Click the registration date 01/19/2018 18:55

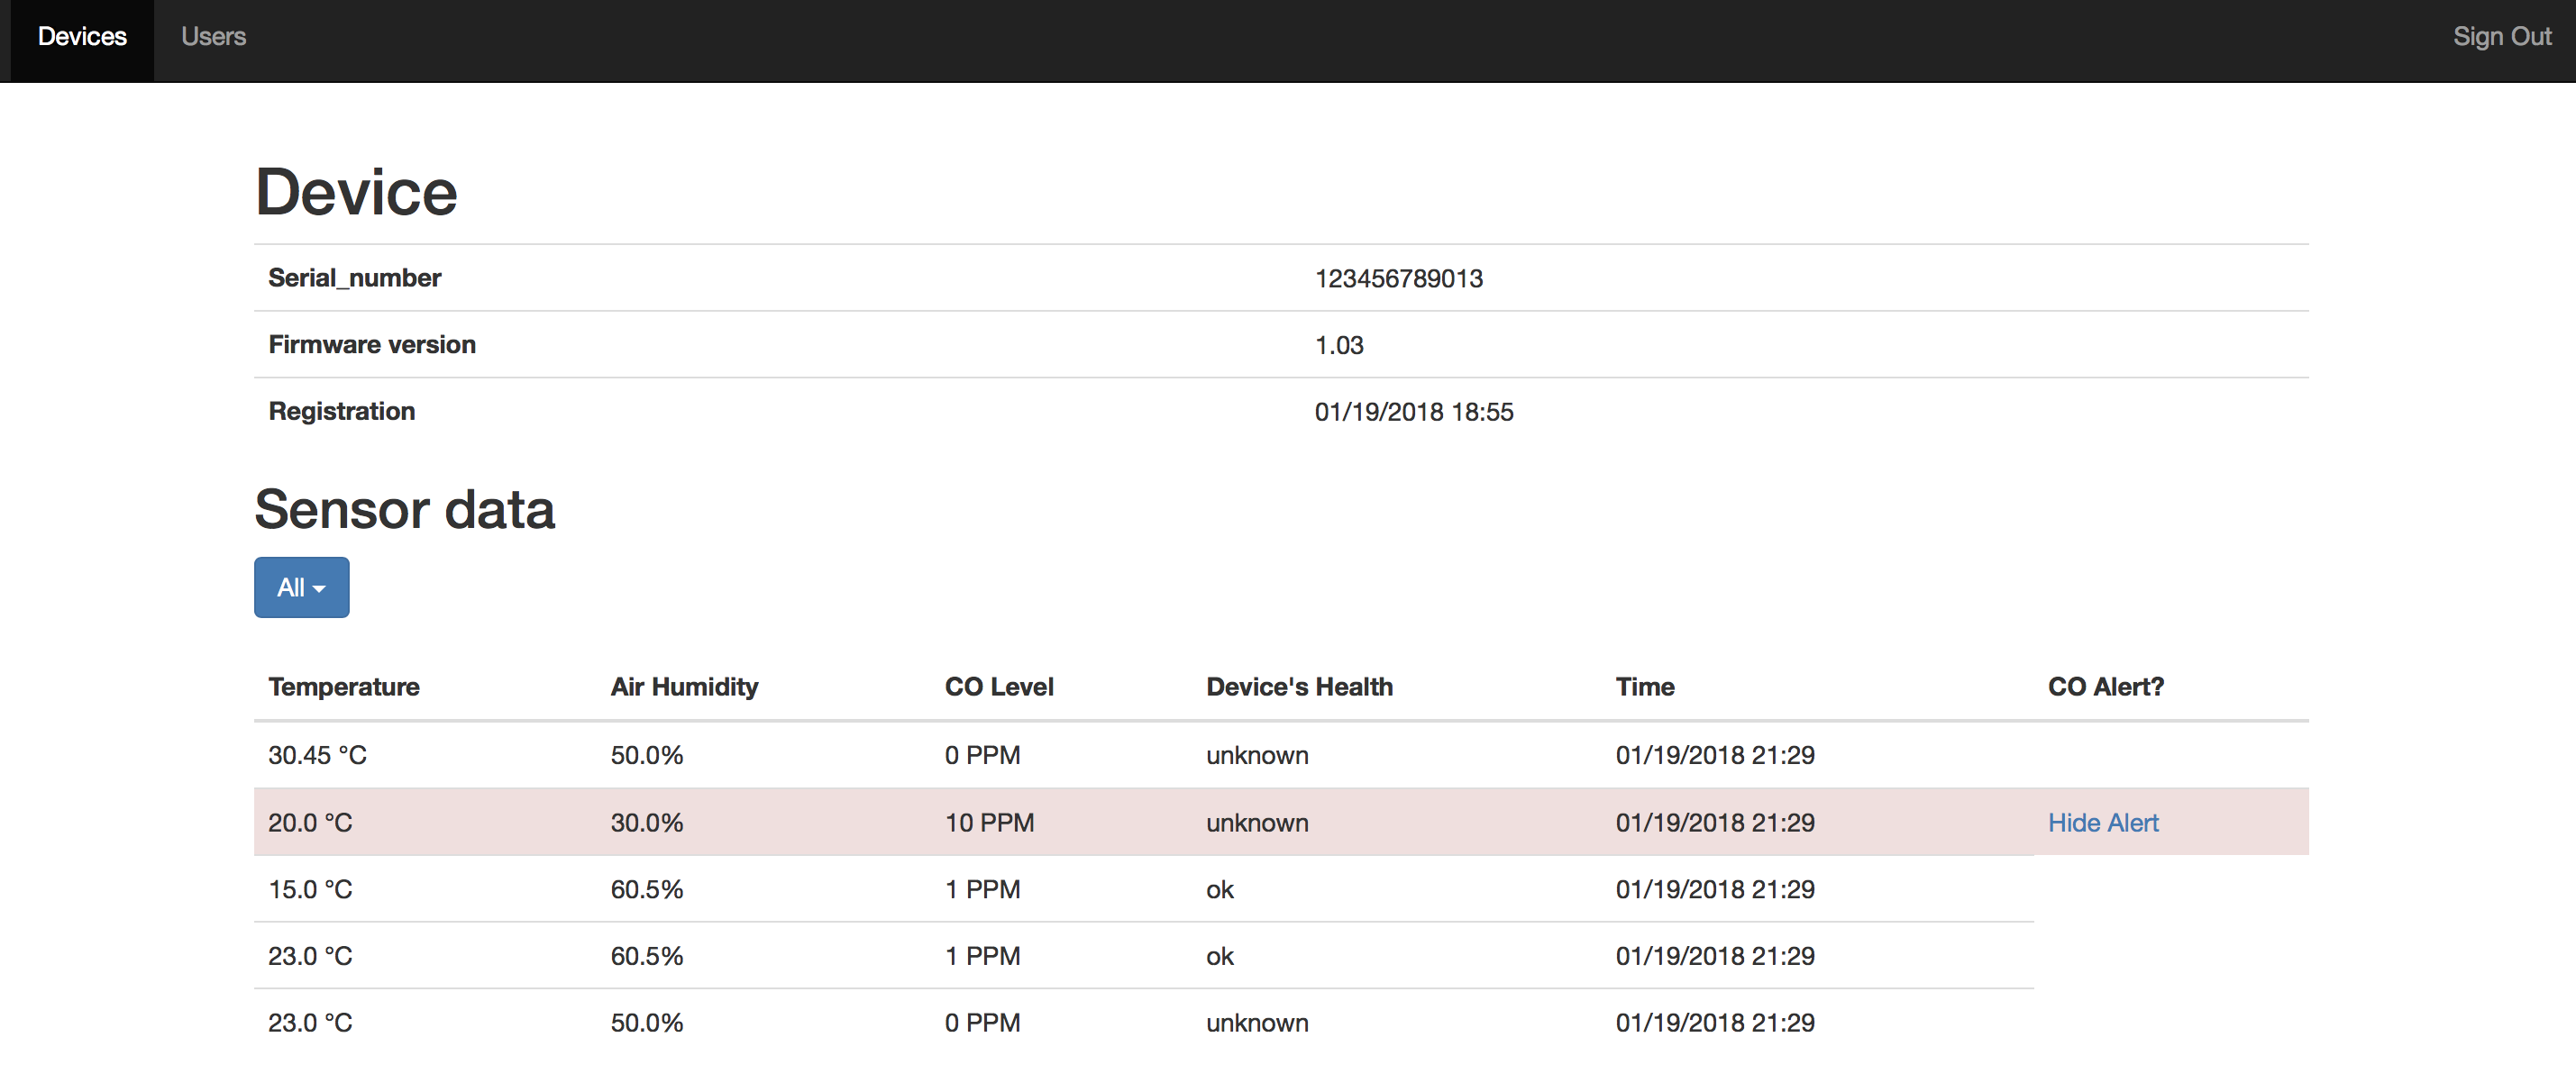click(1413, 412)
